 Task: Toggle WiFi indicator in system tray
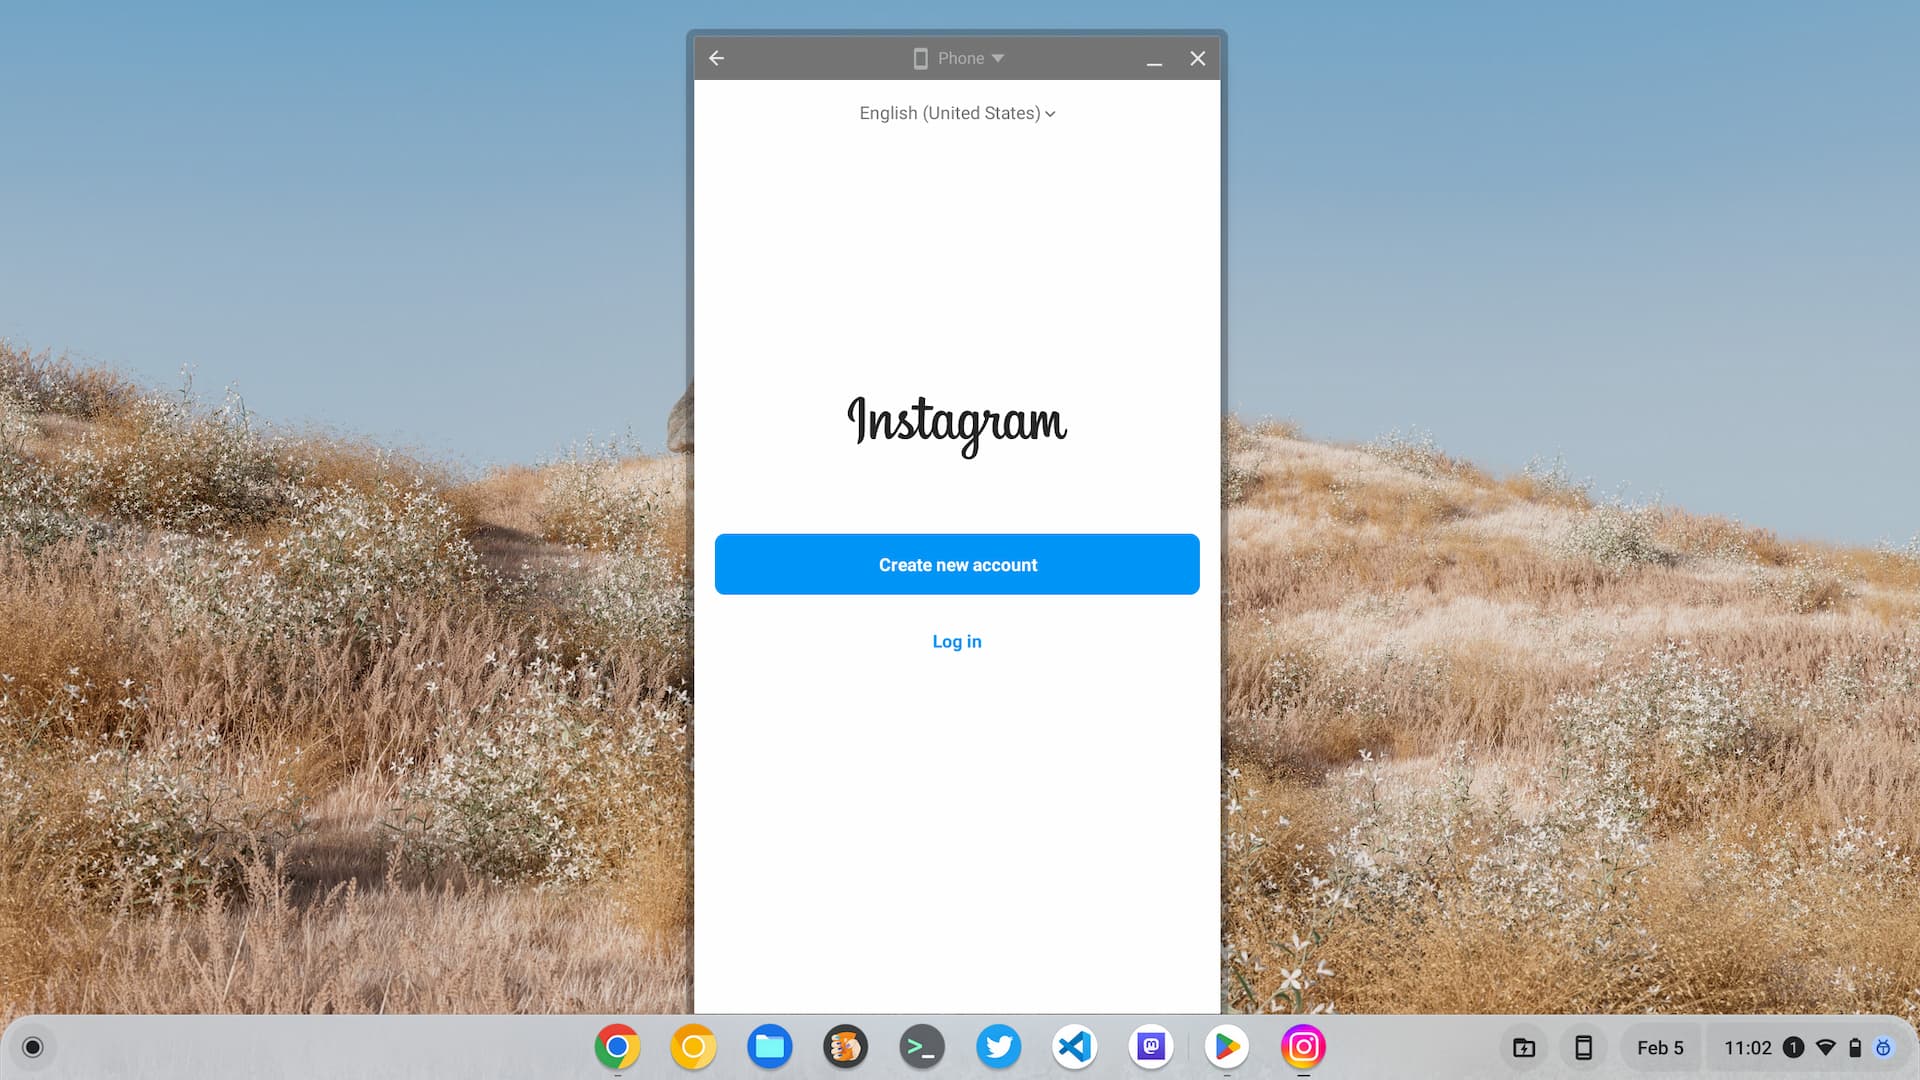point(1825,1046)
